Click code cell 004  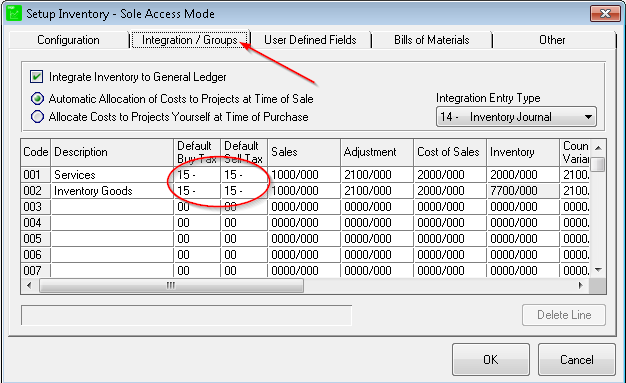pyautogui.click(x=36, y=223)
